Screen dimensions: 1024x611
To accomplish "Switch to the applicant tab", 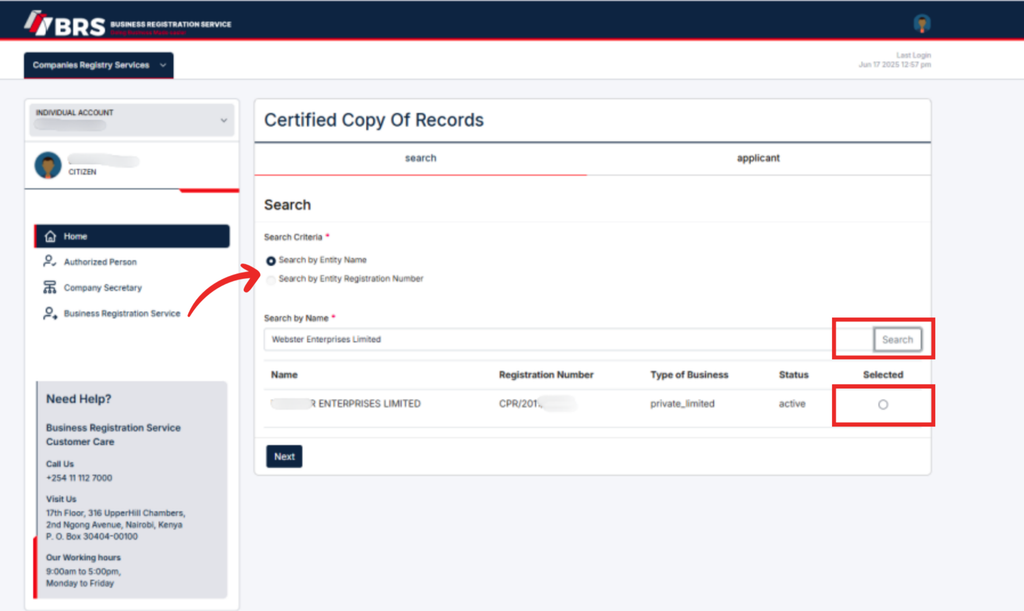I will coord(758,158).
